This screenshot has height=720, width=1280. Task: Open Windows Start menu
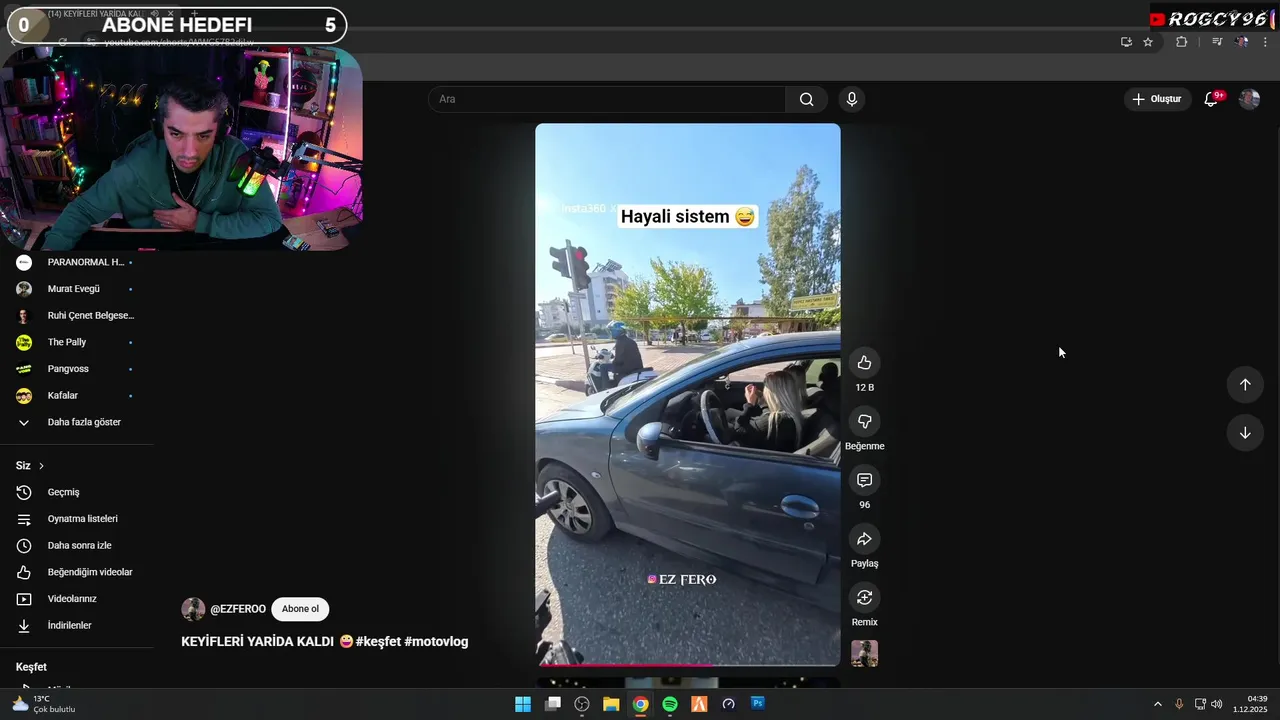pos(523,704)
